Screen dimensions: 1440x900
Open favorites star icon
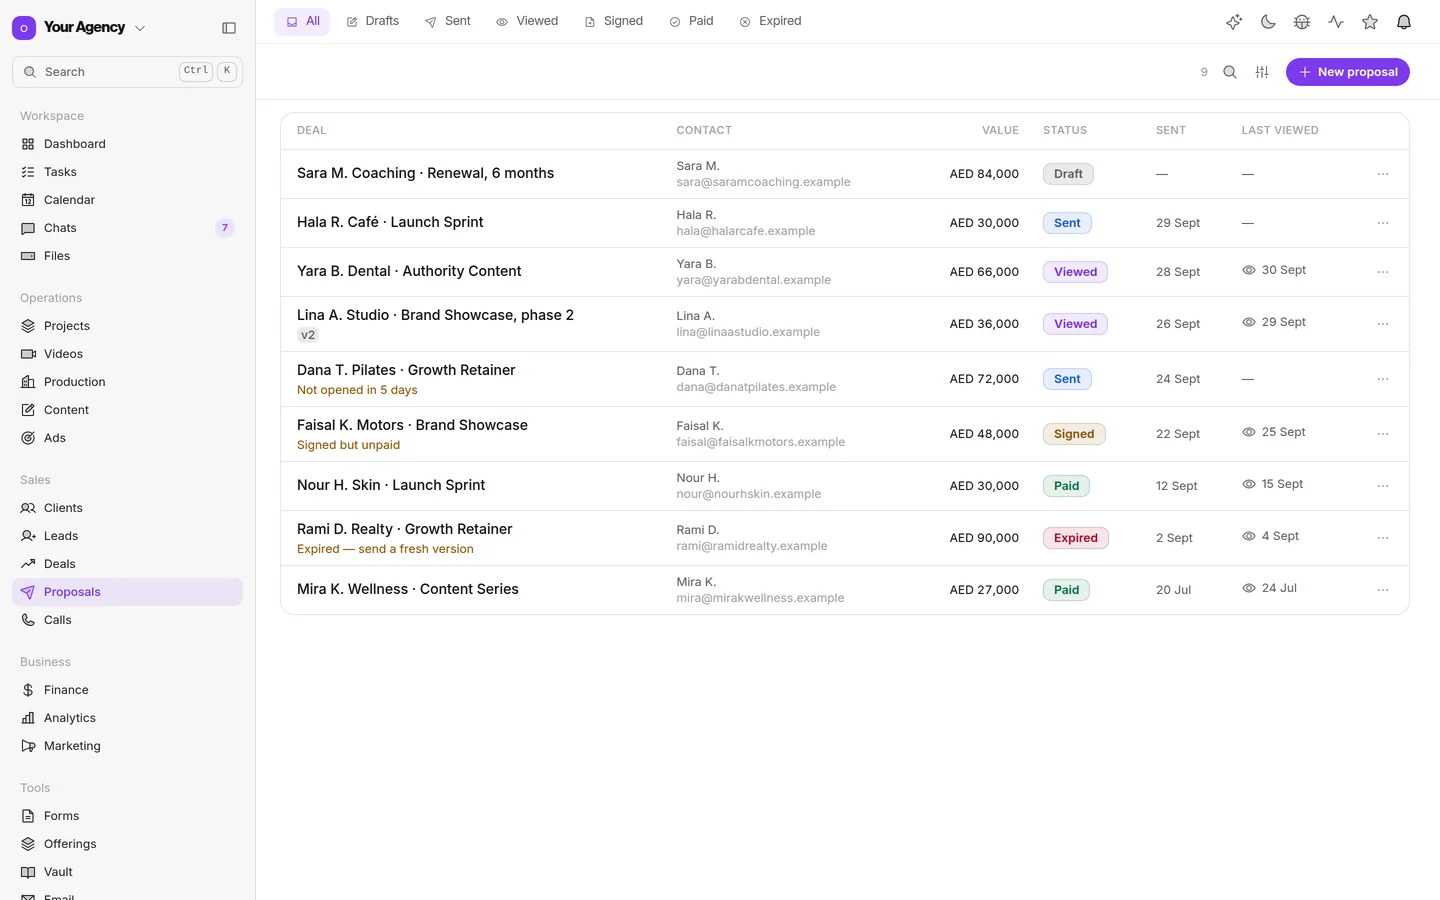1370,22
